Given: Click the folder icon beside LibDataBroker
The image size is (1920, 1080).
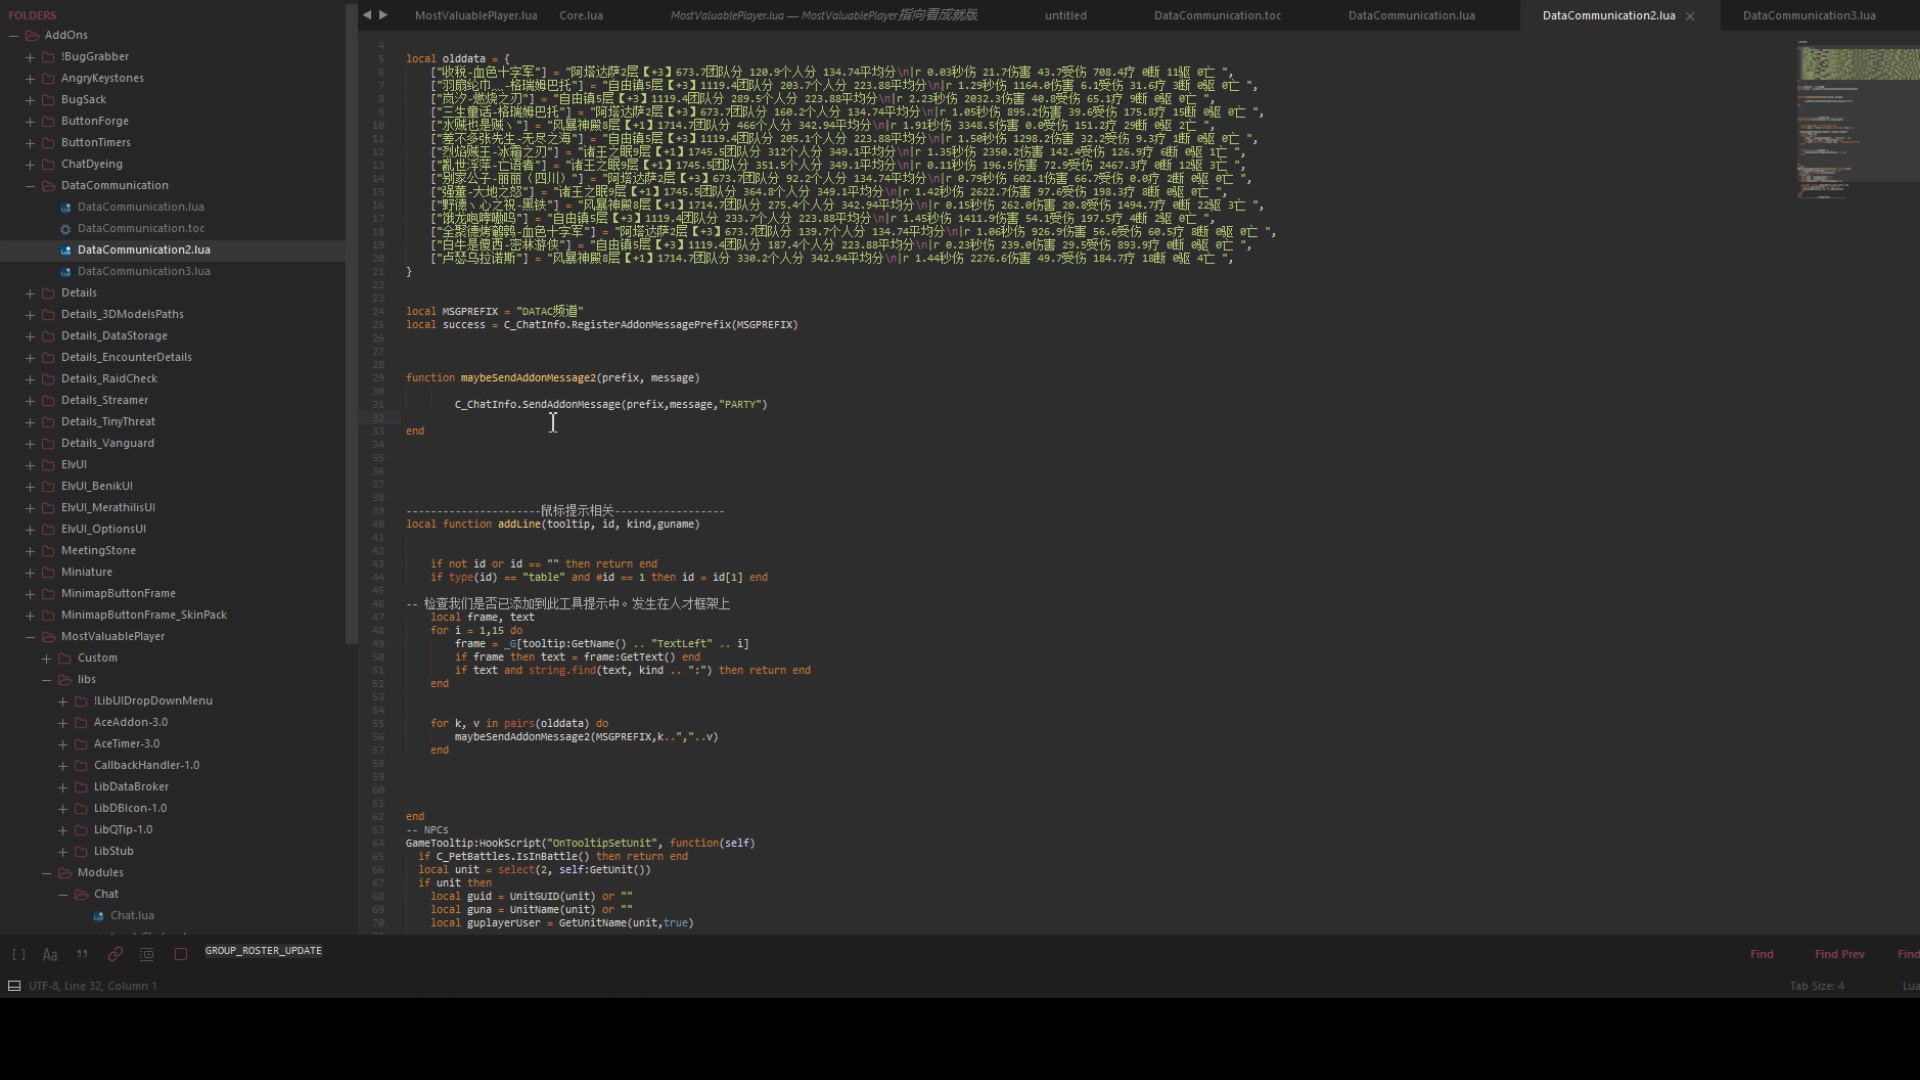Looking at the screenshot, I should coord(81,787).
